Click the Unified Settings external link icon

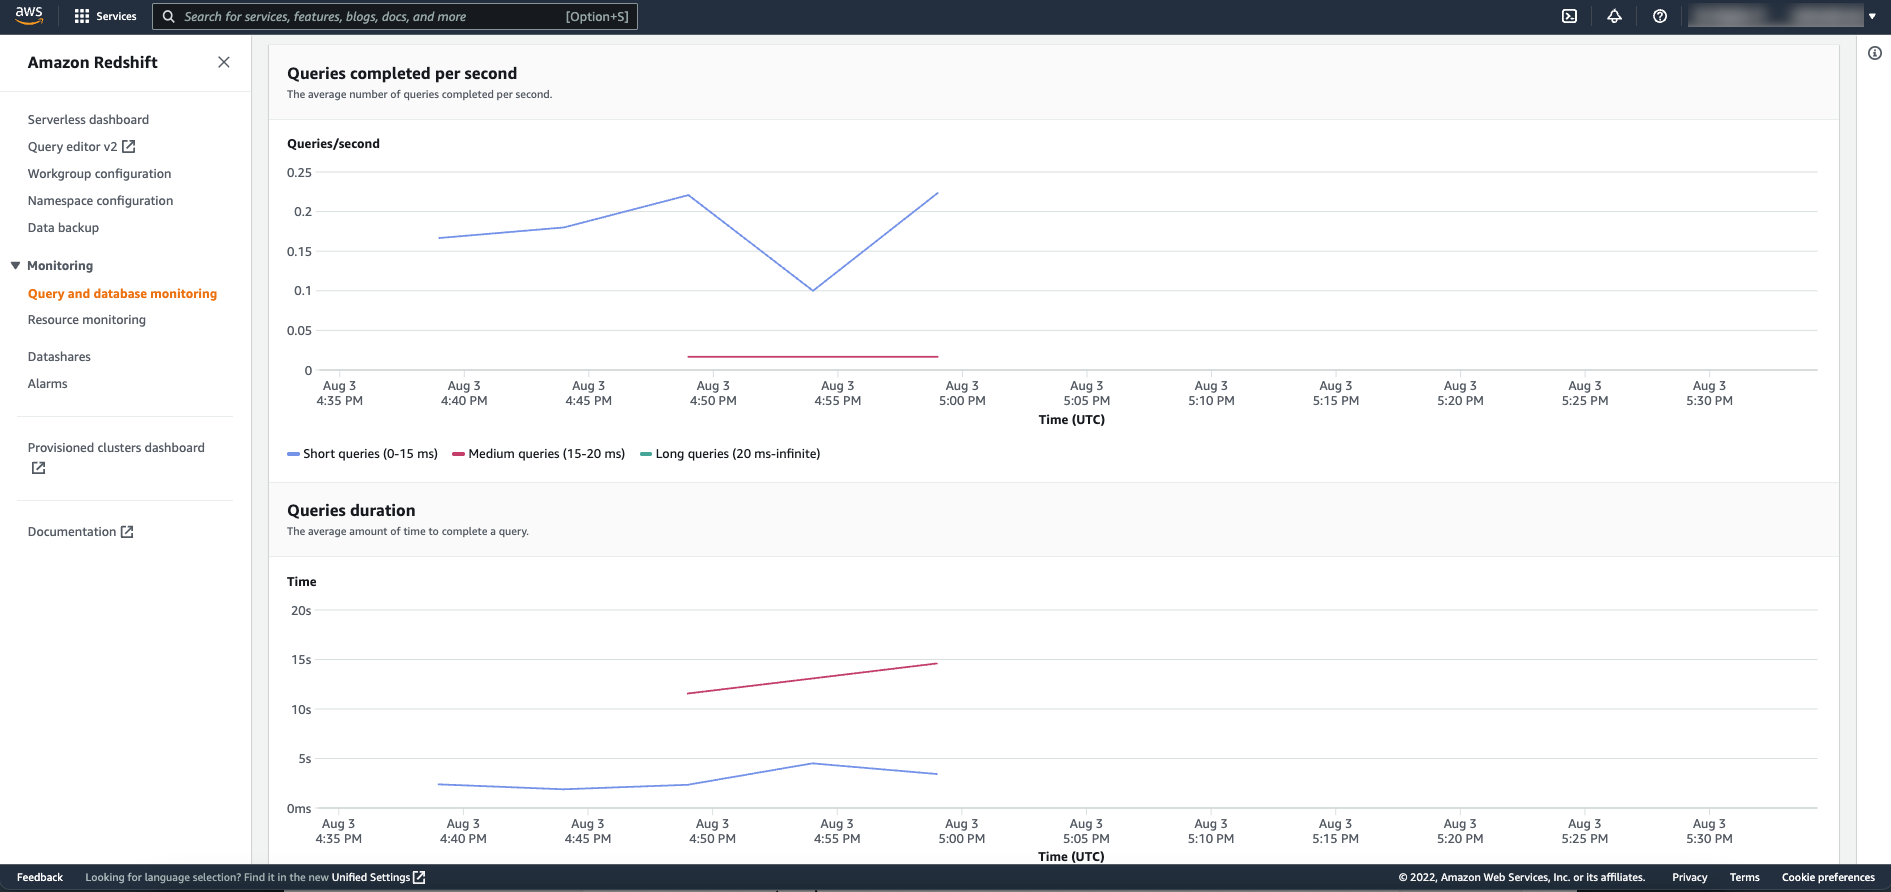pos(420,877)
